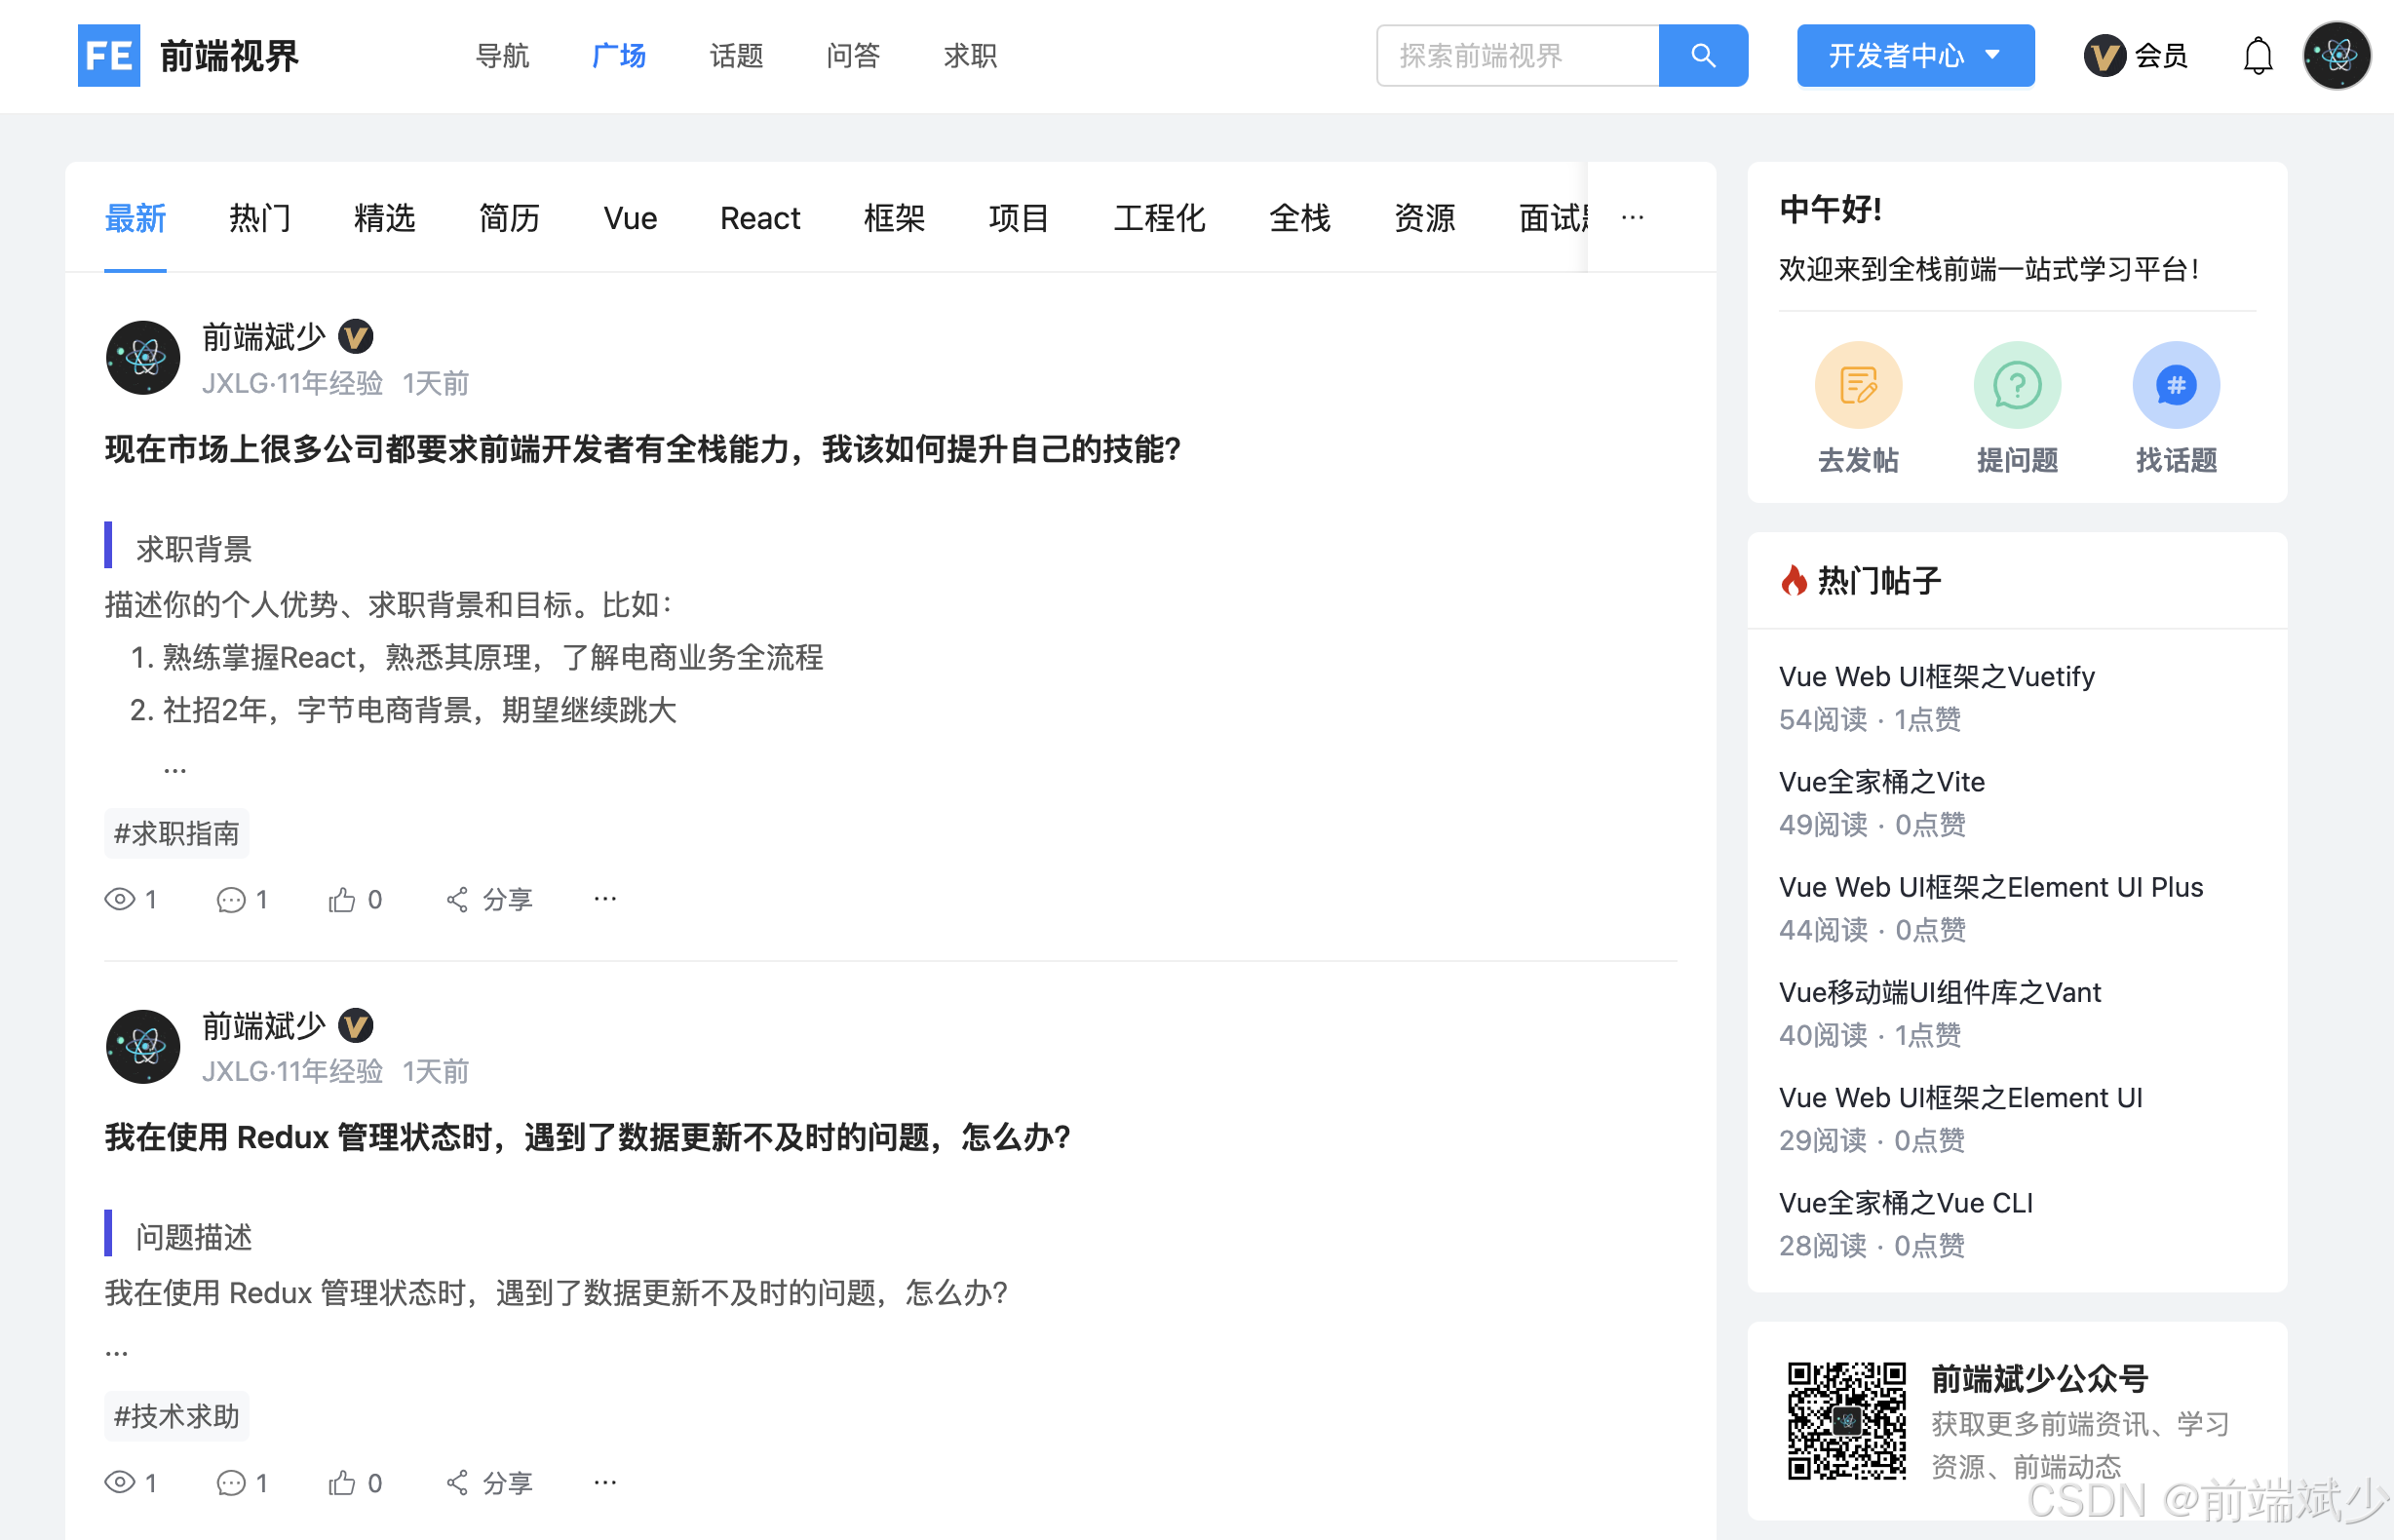This screenshot has width=2394, height=1540.
Task: Focus the 探索前端视界 search field
Action: coord(1516,56)
